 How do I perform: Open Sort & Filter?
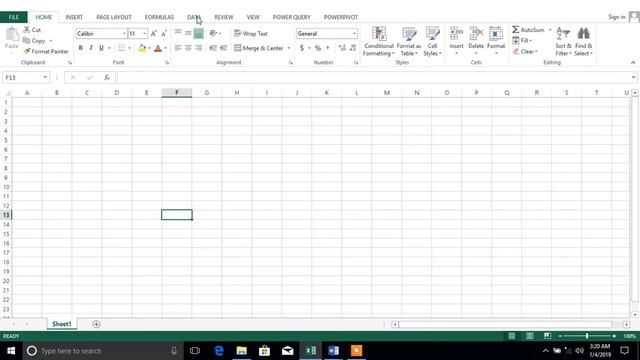click(x=563, y=41)
